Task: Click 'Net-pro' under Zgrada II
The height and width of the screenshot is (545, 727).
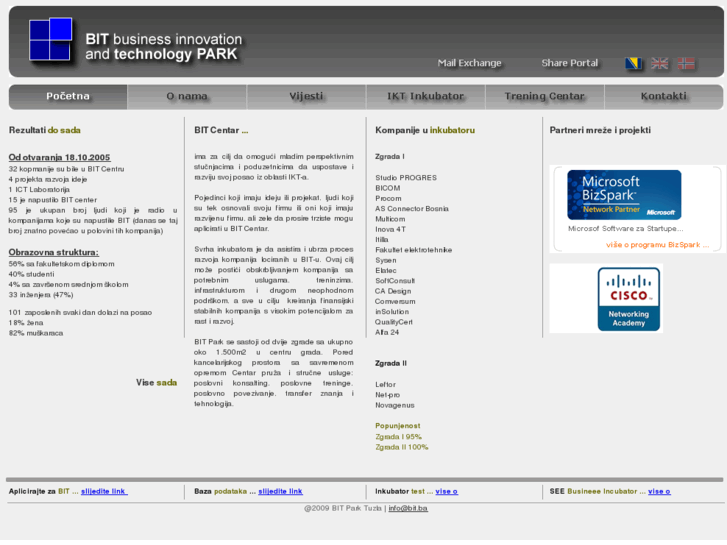Action: click(387, 395)
